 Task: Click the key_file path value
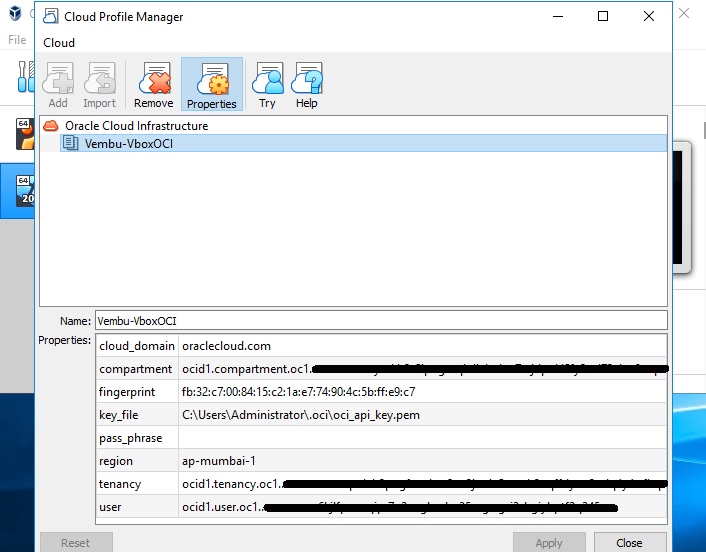[x=301, y=415]
